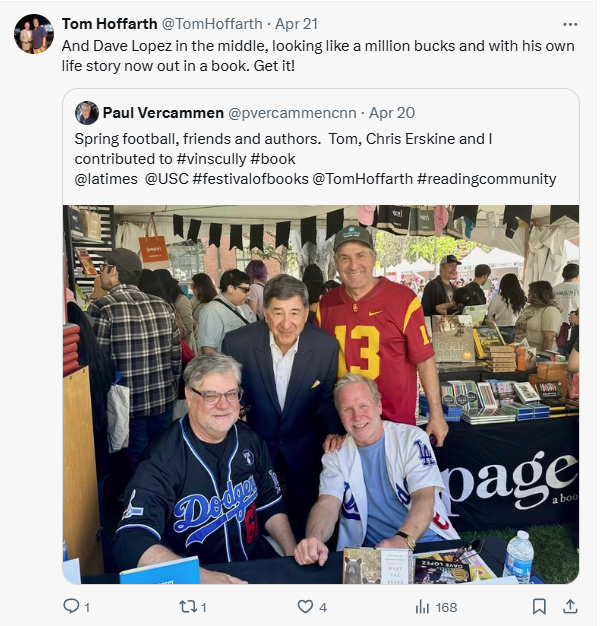
Task: Open the #readingcommunity hashtag
Action: pos(487,179)
